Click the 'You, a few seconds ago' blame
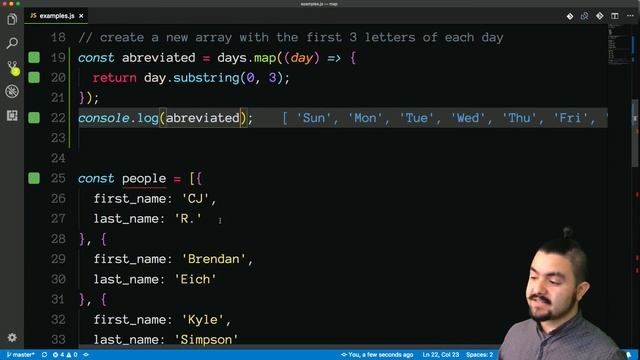The width and height of the screenshot is (640, 360). (x=377, y=355)
